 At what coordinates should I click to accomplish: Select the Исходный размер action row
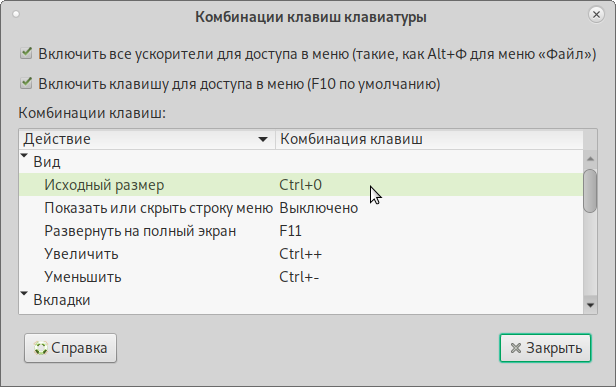[301, 185]
